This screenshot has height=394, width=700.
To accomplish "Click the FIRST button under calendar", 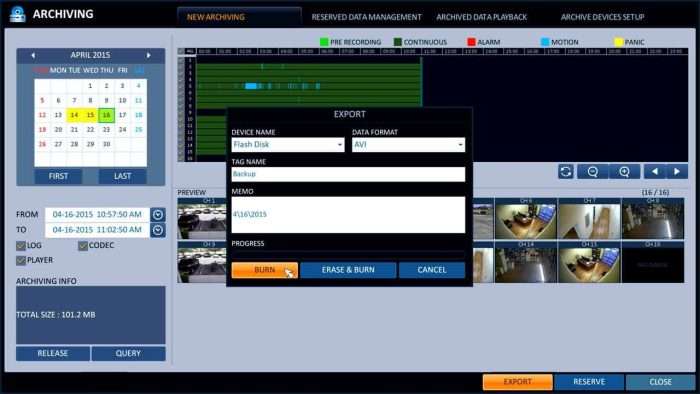I will click(58, 176).
